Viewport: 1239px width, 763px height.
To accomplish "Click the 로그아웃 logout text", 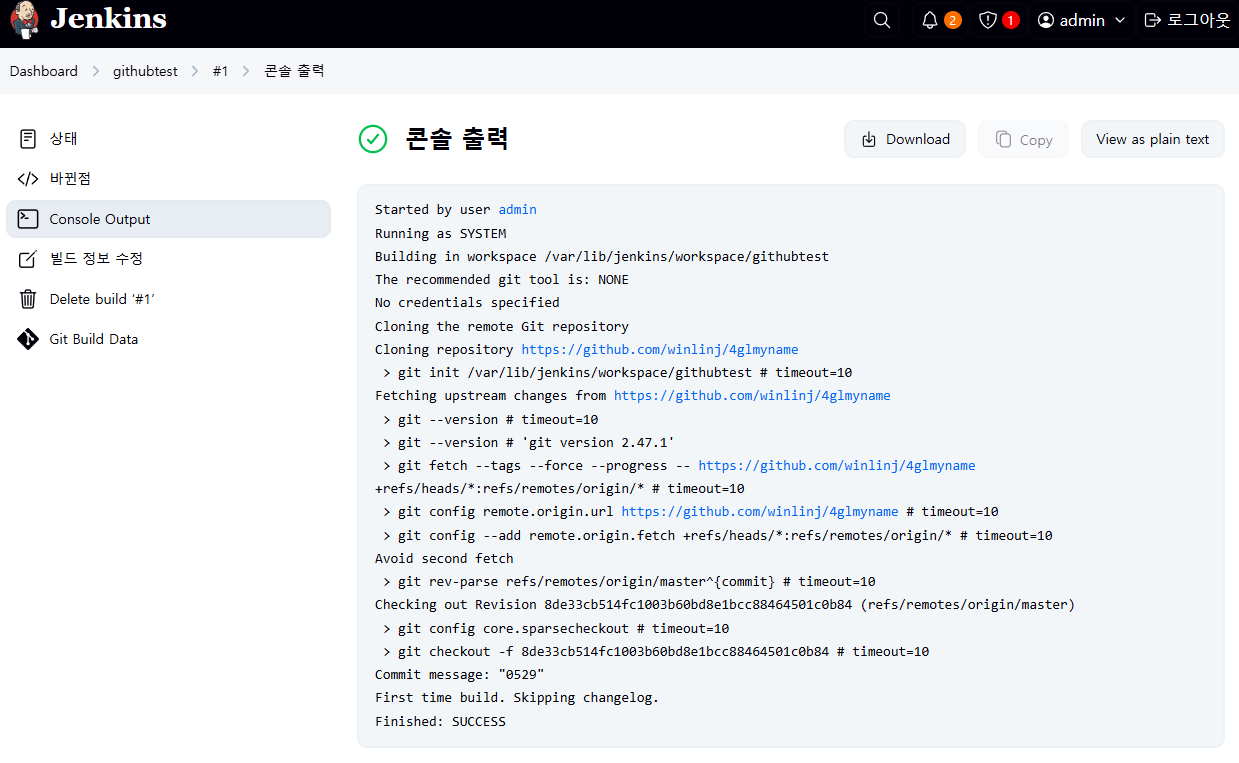I will click(x=1198, y=20).
